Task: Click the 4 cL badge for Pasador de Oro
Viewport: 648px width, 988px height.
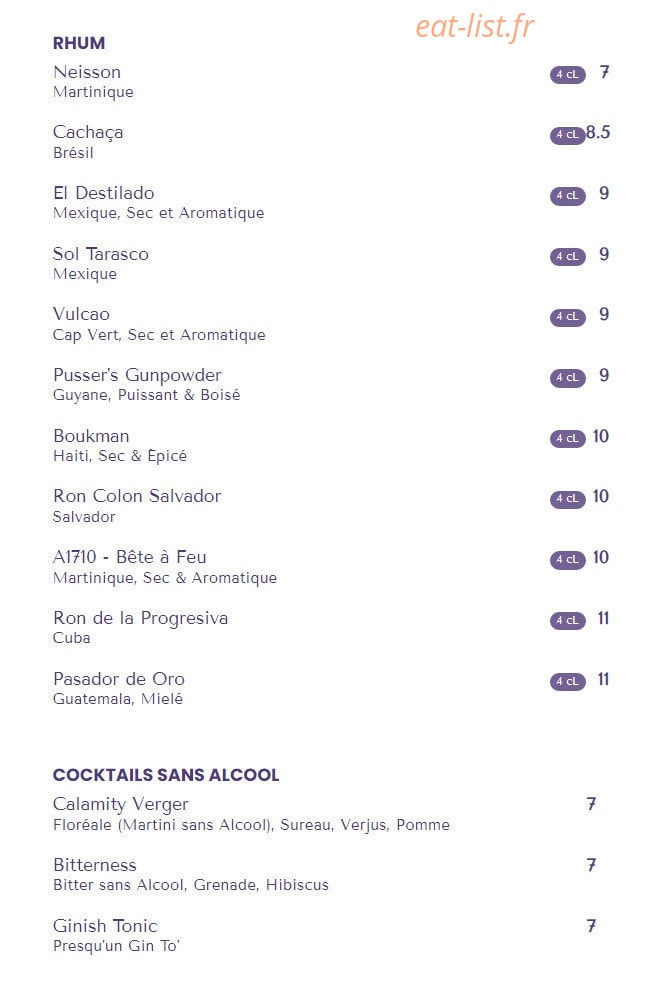Action: pos(567,682)
